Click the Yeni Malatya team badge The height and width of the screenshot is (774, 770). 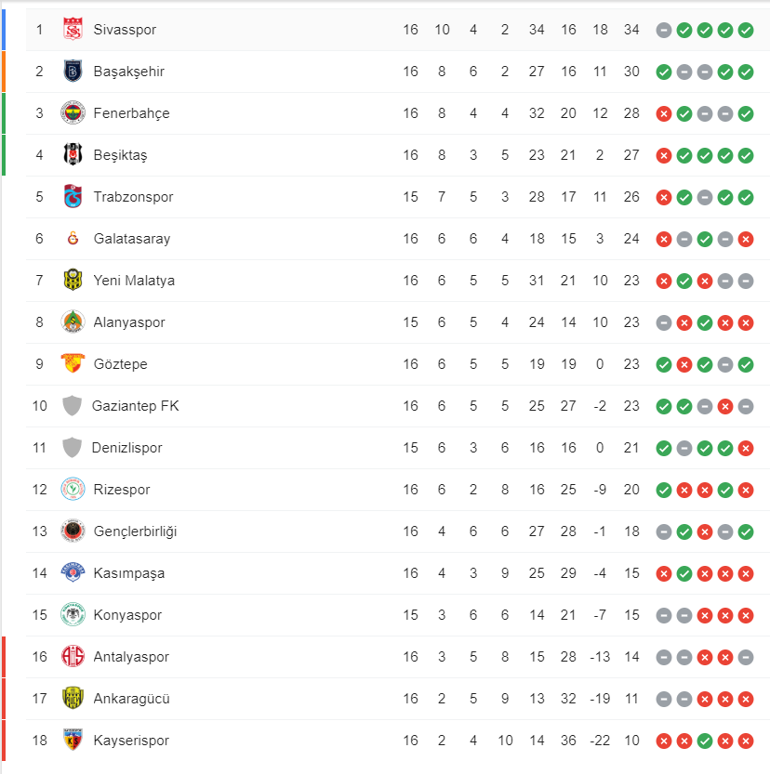pyautogui.click(x=73, y=280)
